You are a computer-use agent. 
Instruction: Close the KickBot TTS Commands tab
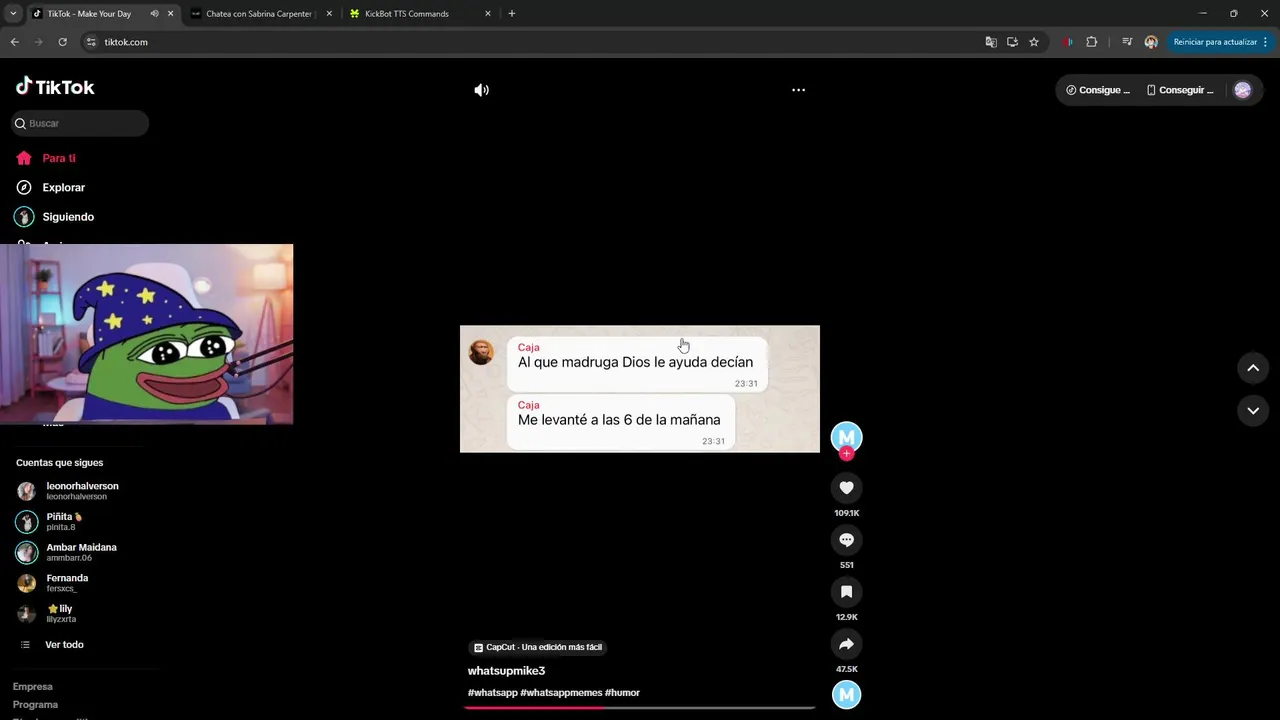pyautogui.click(x=488, y=14)
